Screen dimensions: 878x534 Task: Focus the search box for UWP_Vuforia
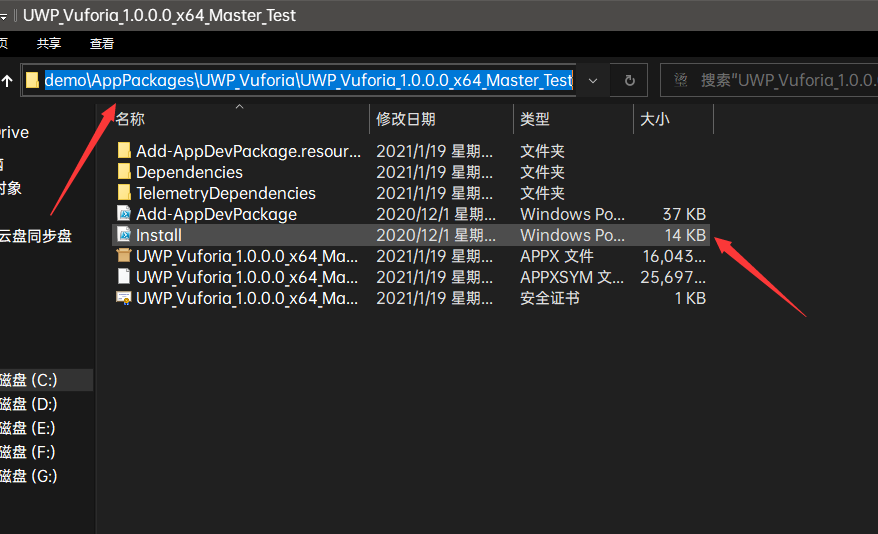tap(769, 81)
